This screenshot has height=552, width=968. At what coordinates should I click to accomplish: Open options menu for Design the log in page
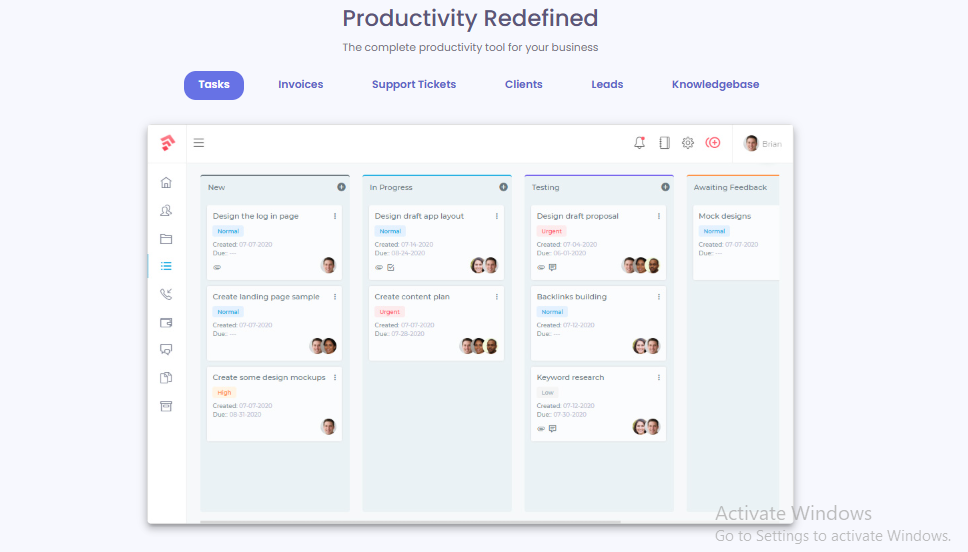[335, 216]
